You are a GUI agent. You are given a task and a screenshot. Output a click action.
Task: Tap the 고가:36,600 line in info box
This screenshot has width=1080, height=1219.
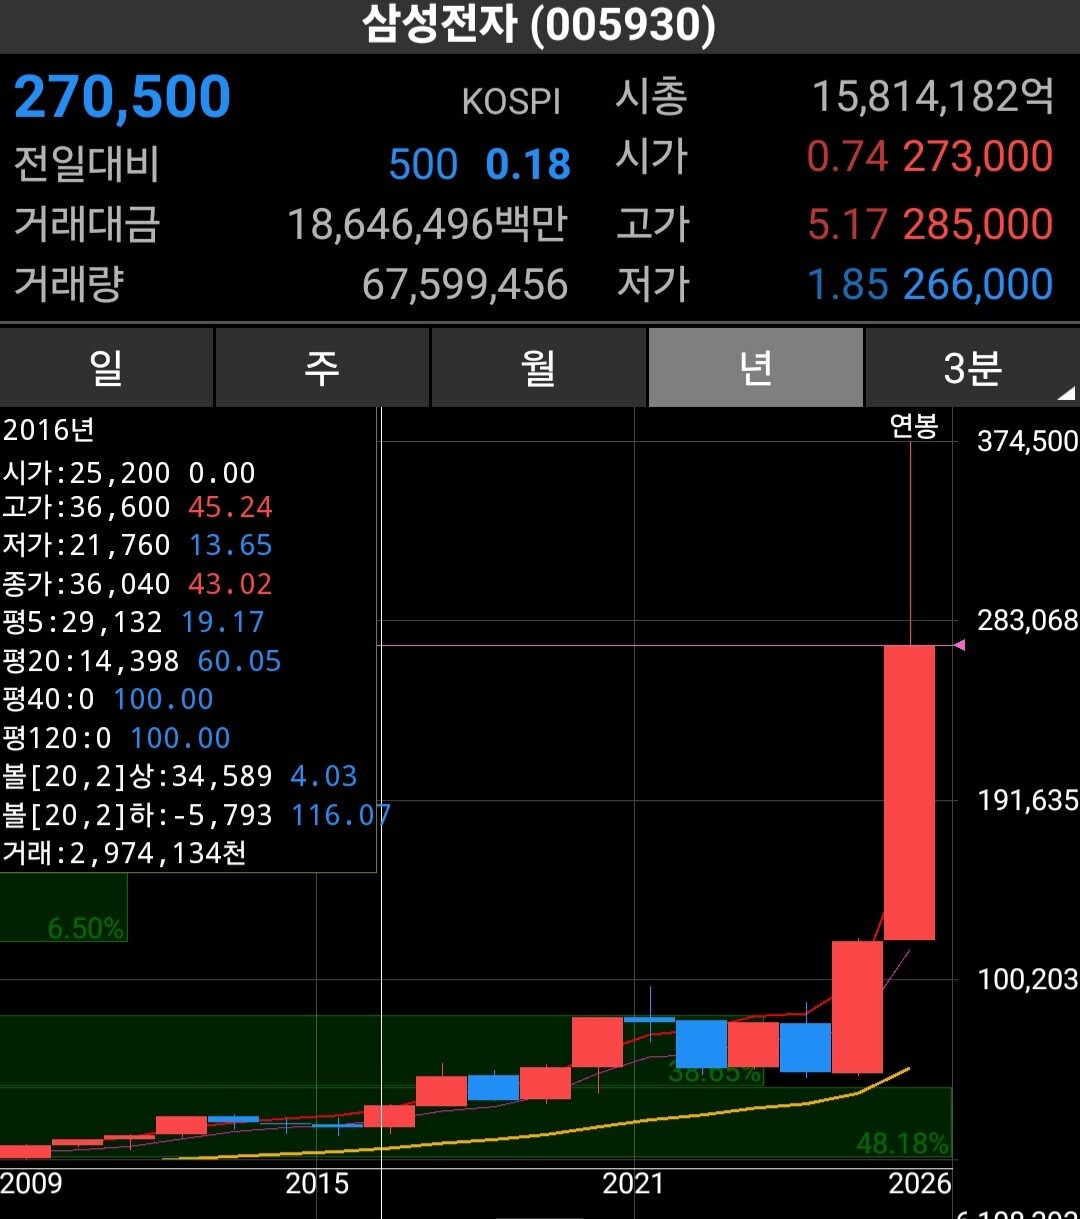coord(137,507)
